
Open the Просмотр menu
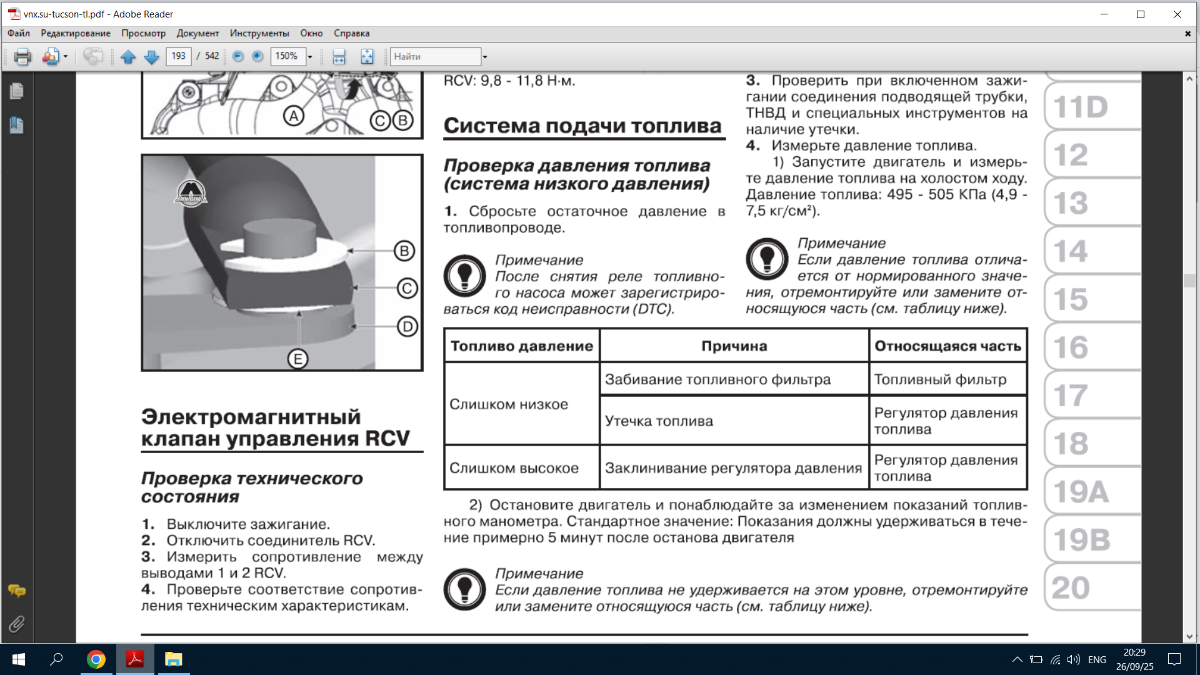pyautogui.click(x=143, y=33)
